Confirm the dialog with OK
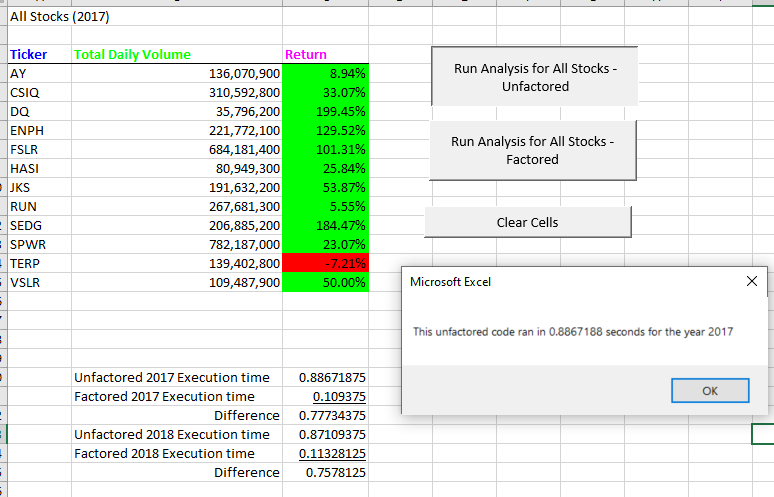 pyautogui.click(x=710, y=391)
